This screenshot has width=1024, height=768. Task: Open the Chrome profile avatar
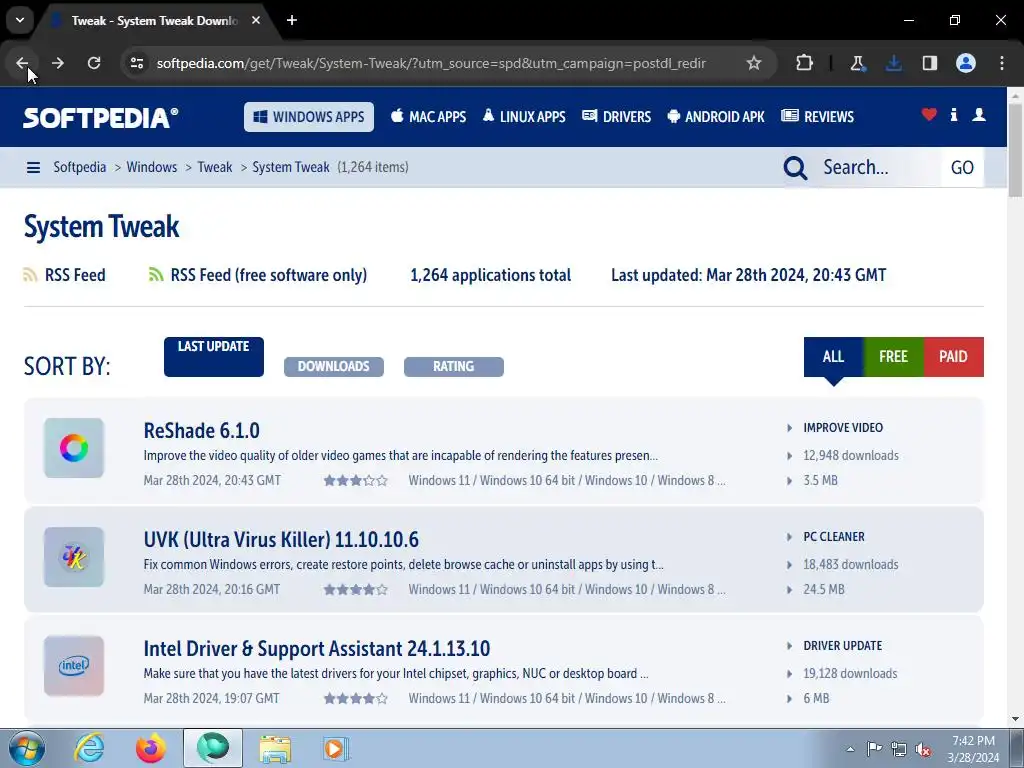click(x=966, y=63)
